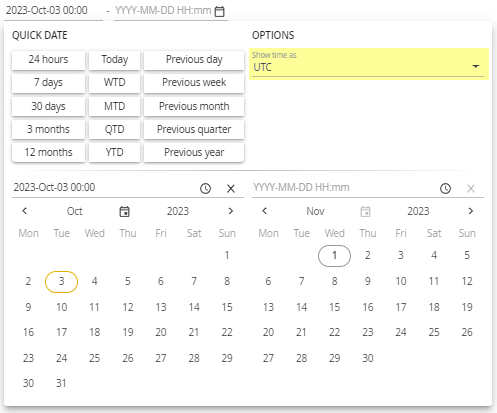
Task: Open start time clock picker
Action: pyautogui.click(x=205, y=188)
